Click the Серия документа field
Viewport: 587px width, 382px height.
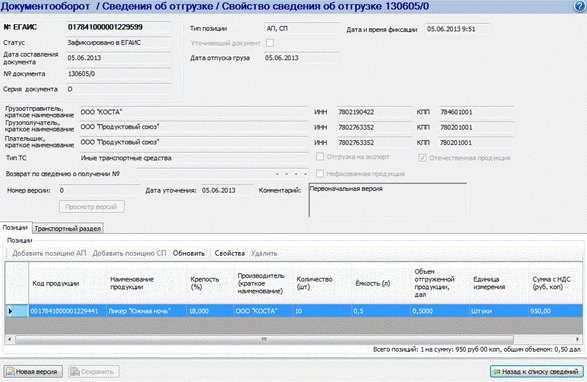(118, 89)
